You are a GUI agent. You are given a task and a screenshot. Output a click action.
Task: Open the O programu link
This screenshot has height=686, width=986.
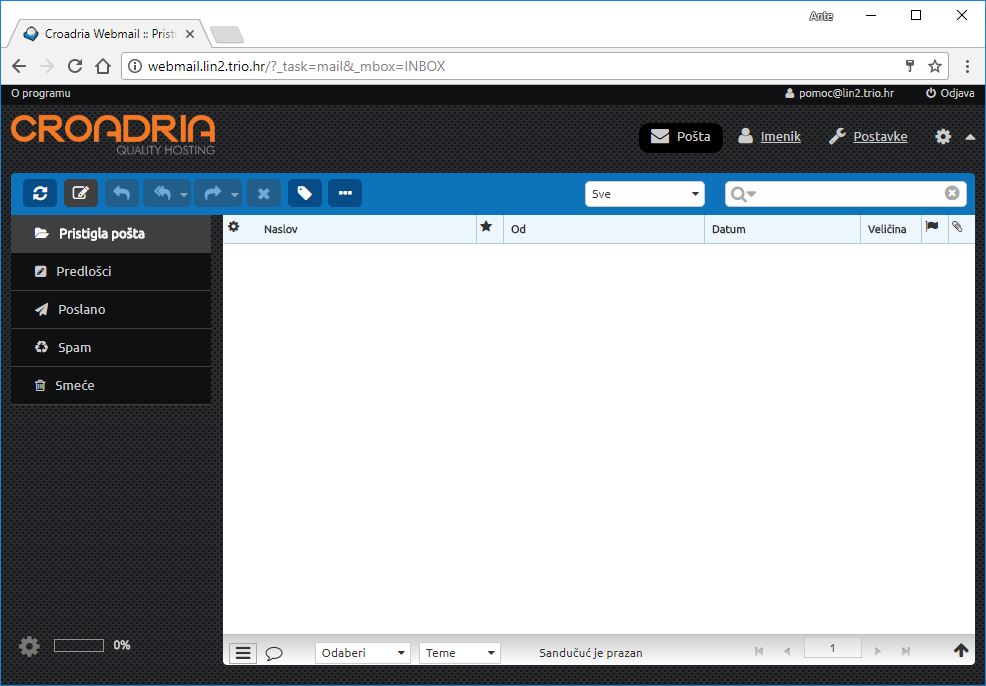(x=41, y=93)
